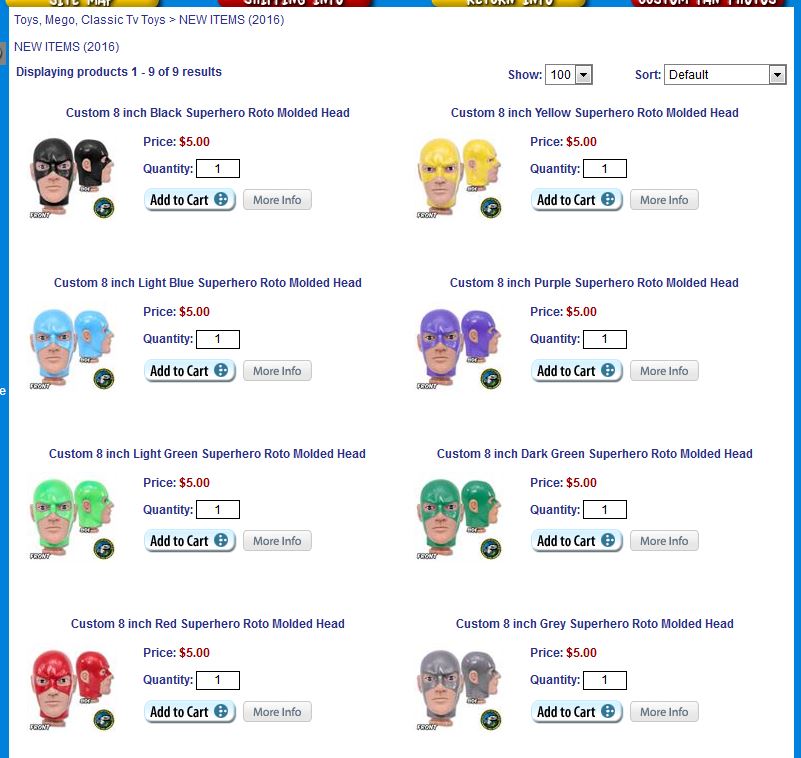The height and width of the screenshot is (758, 801).
Task: Add the Light Blue superhero head to cart
Action: point(190,371)
